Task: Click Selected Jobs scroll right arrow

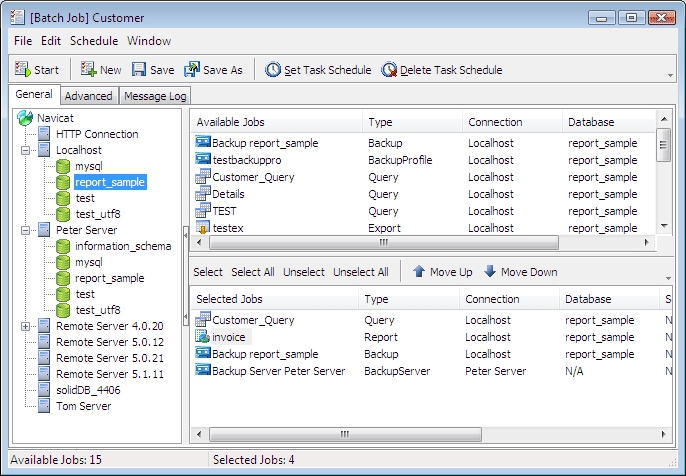Action: point(664,434)
